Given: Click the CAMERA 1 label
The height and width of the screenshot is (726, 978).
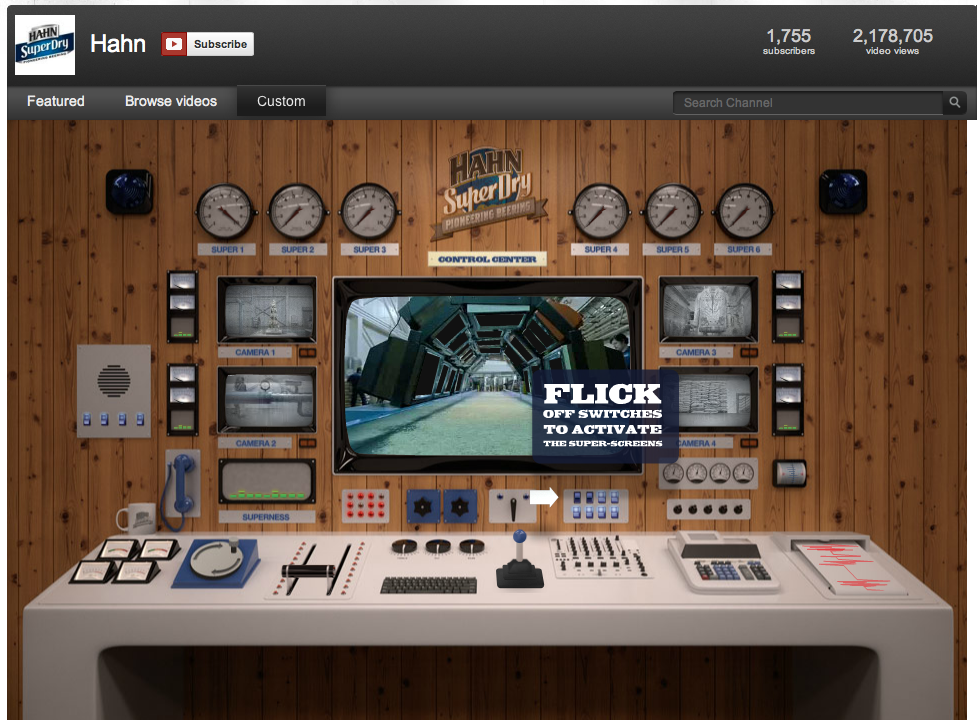Looking at the screenshot, I should (255, 352).
